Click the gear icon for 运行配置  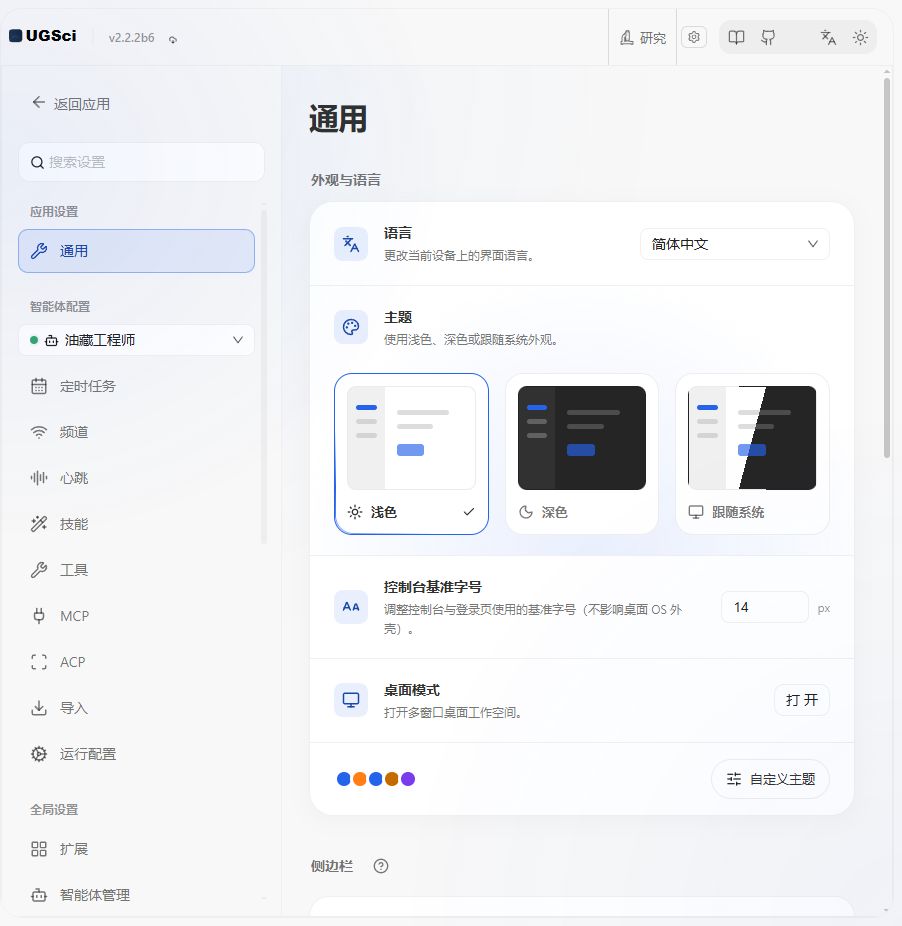coord(39,754)
